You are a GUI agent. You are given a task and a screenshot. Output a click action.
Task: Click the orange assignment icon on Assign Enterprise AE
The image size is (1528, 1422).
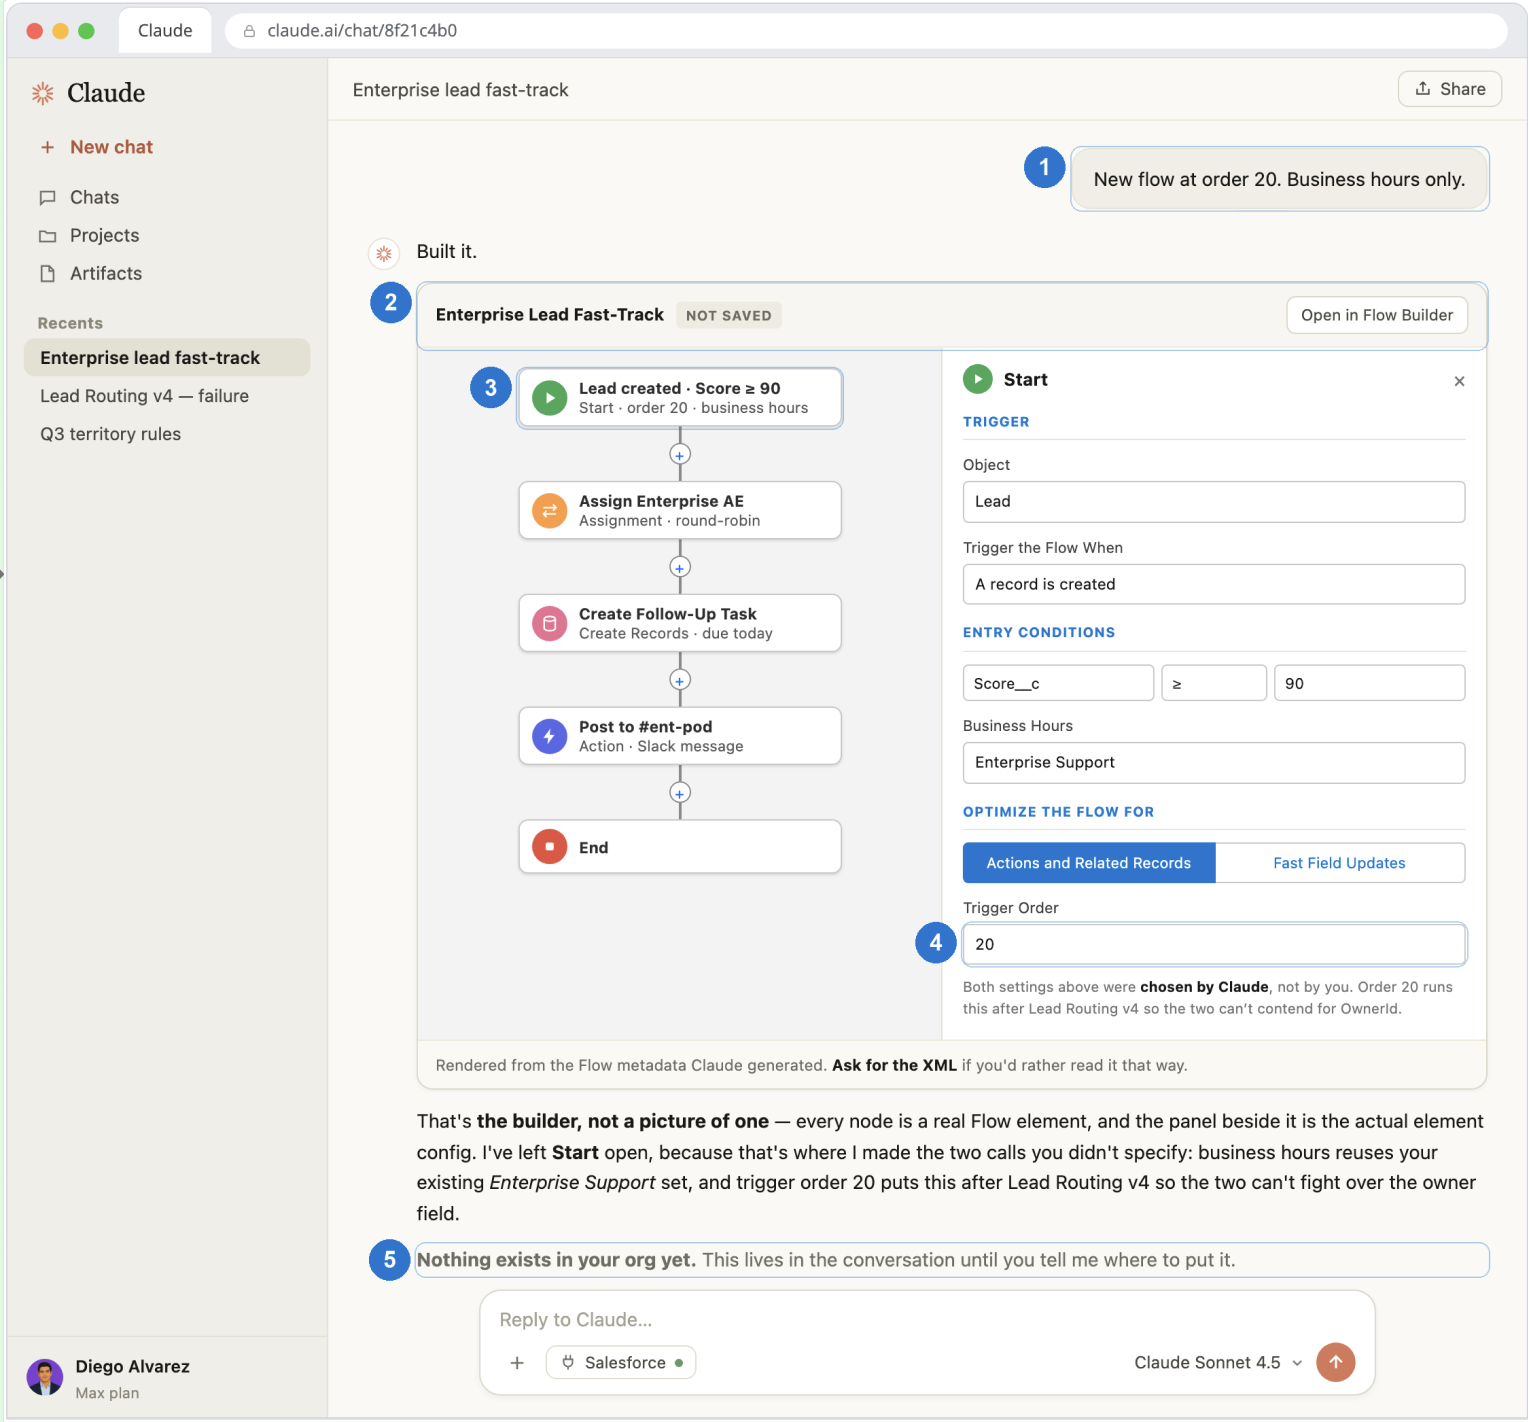(549, 511)
